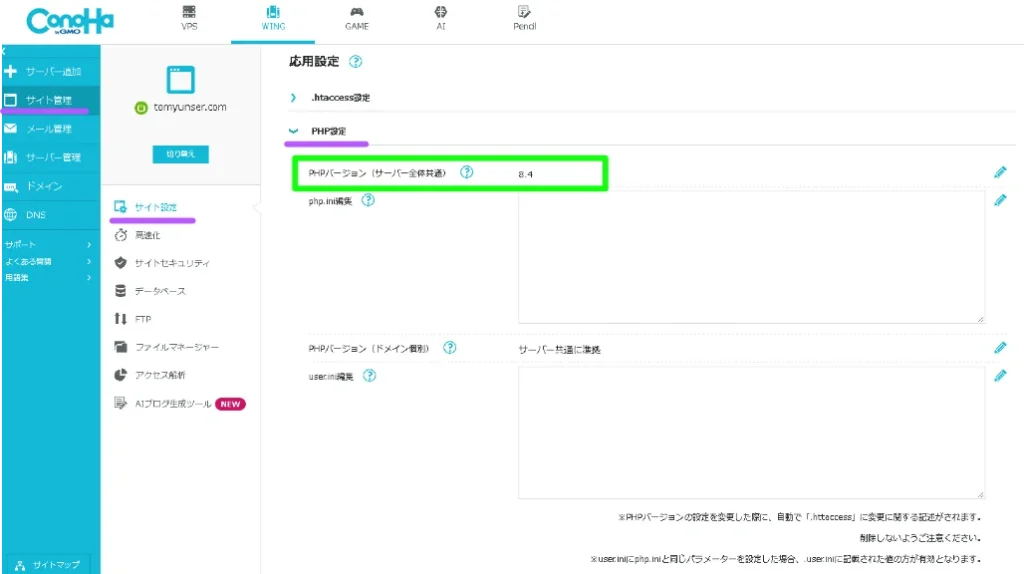Click the folder icon beside ファイルマネージャー
1024x574 pixels.
120,347
